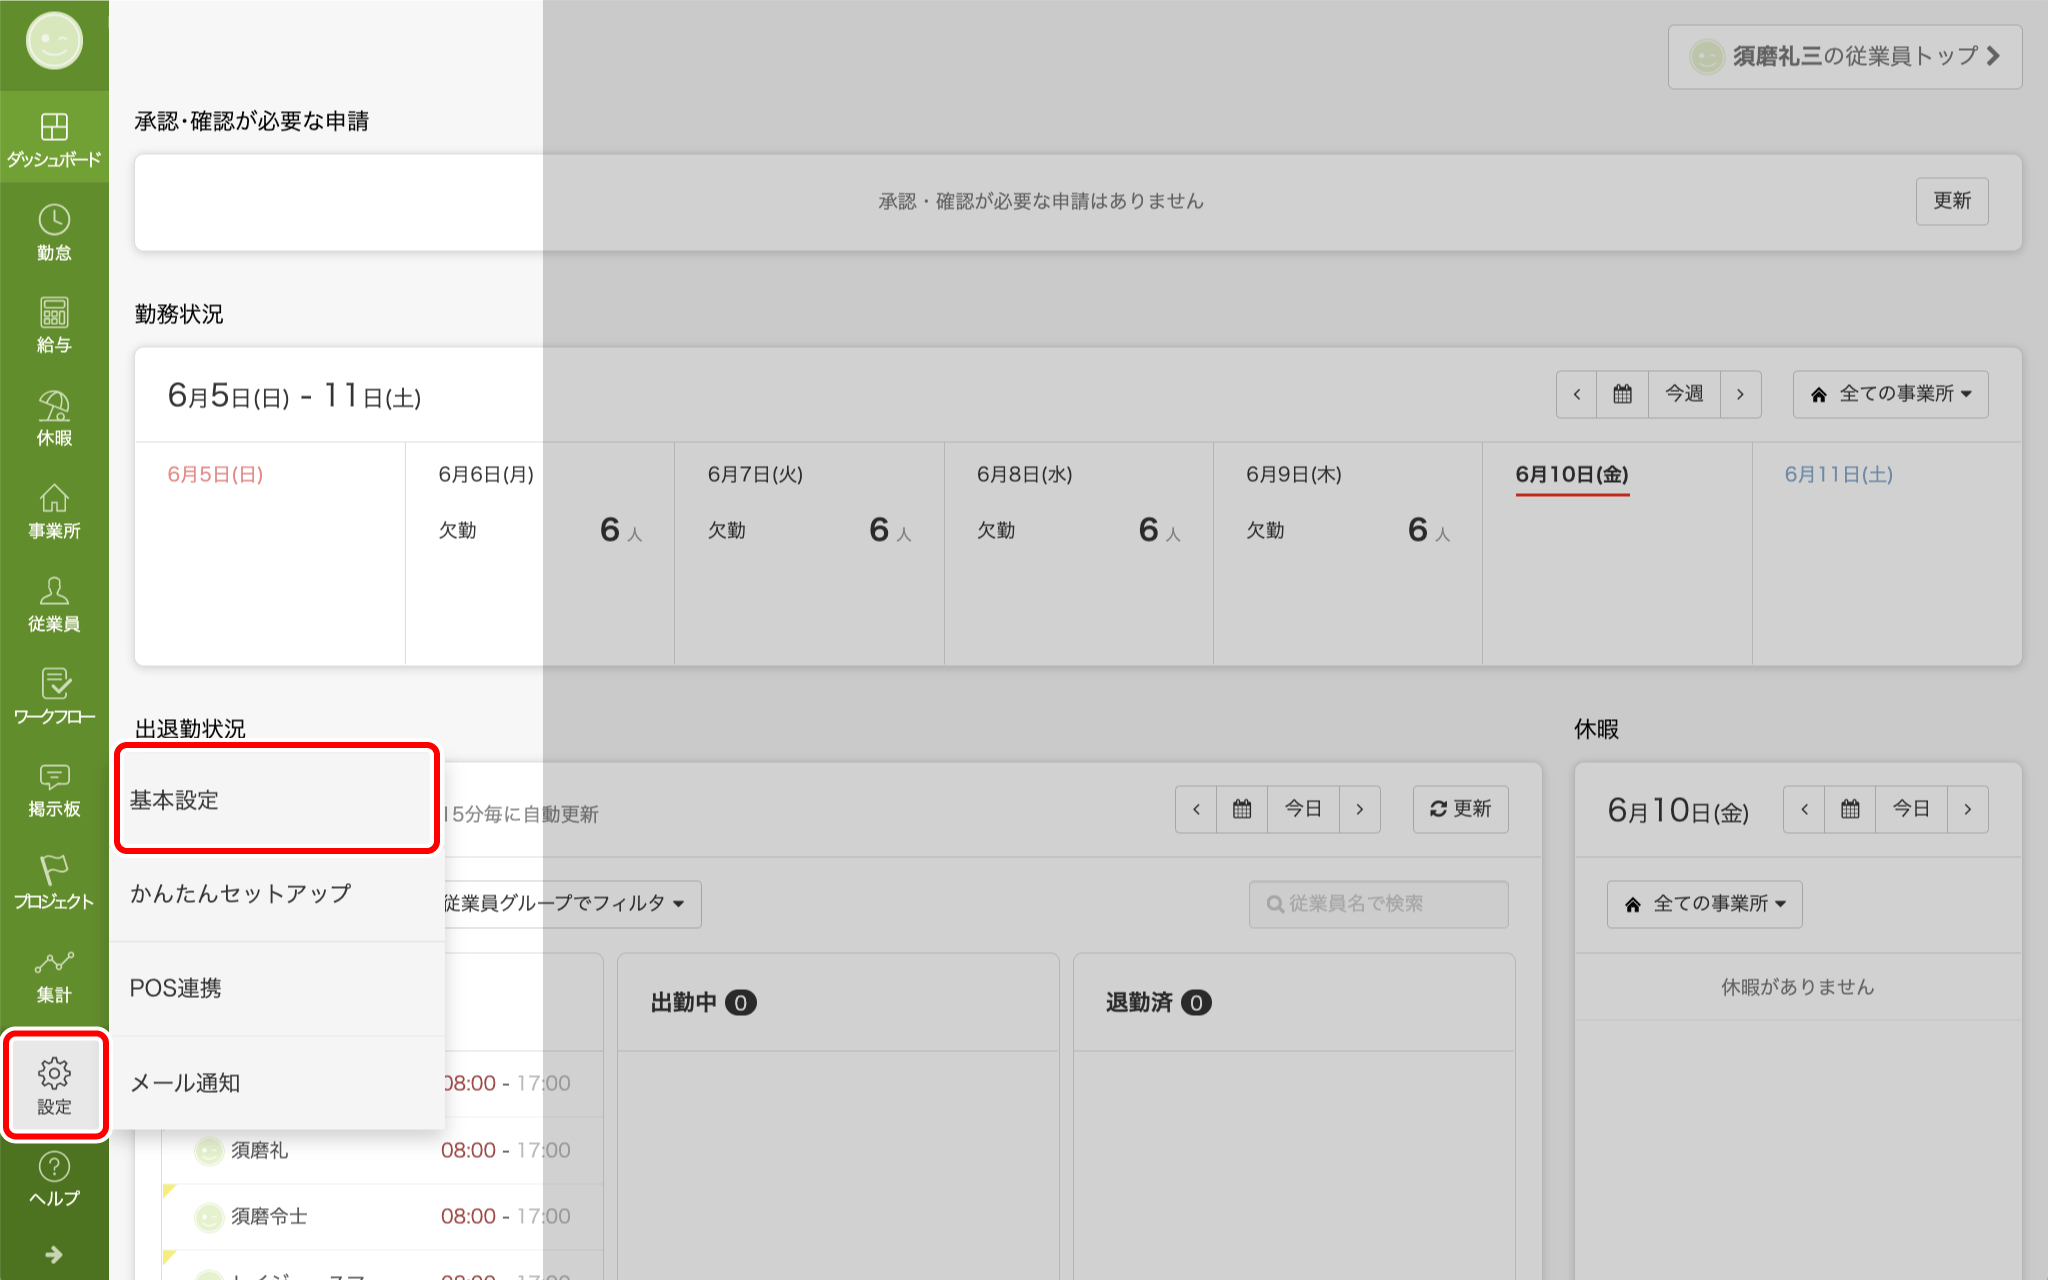Open calendar picker in 勤務状況 panel
2048x1280 pixels.
[1622, 394]
